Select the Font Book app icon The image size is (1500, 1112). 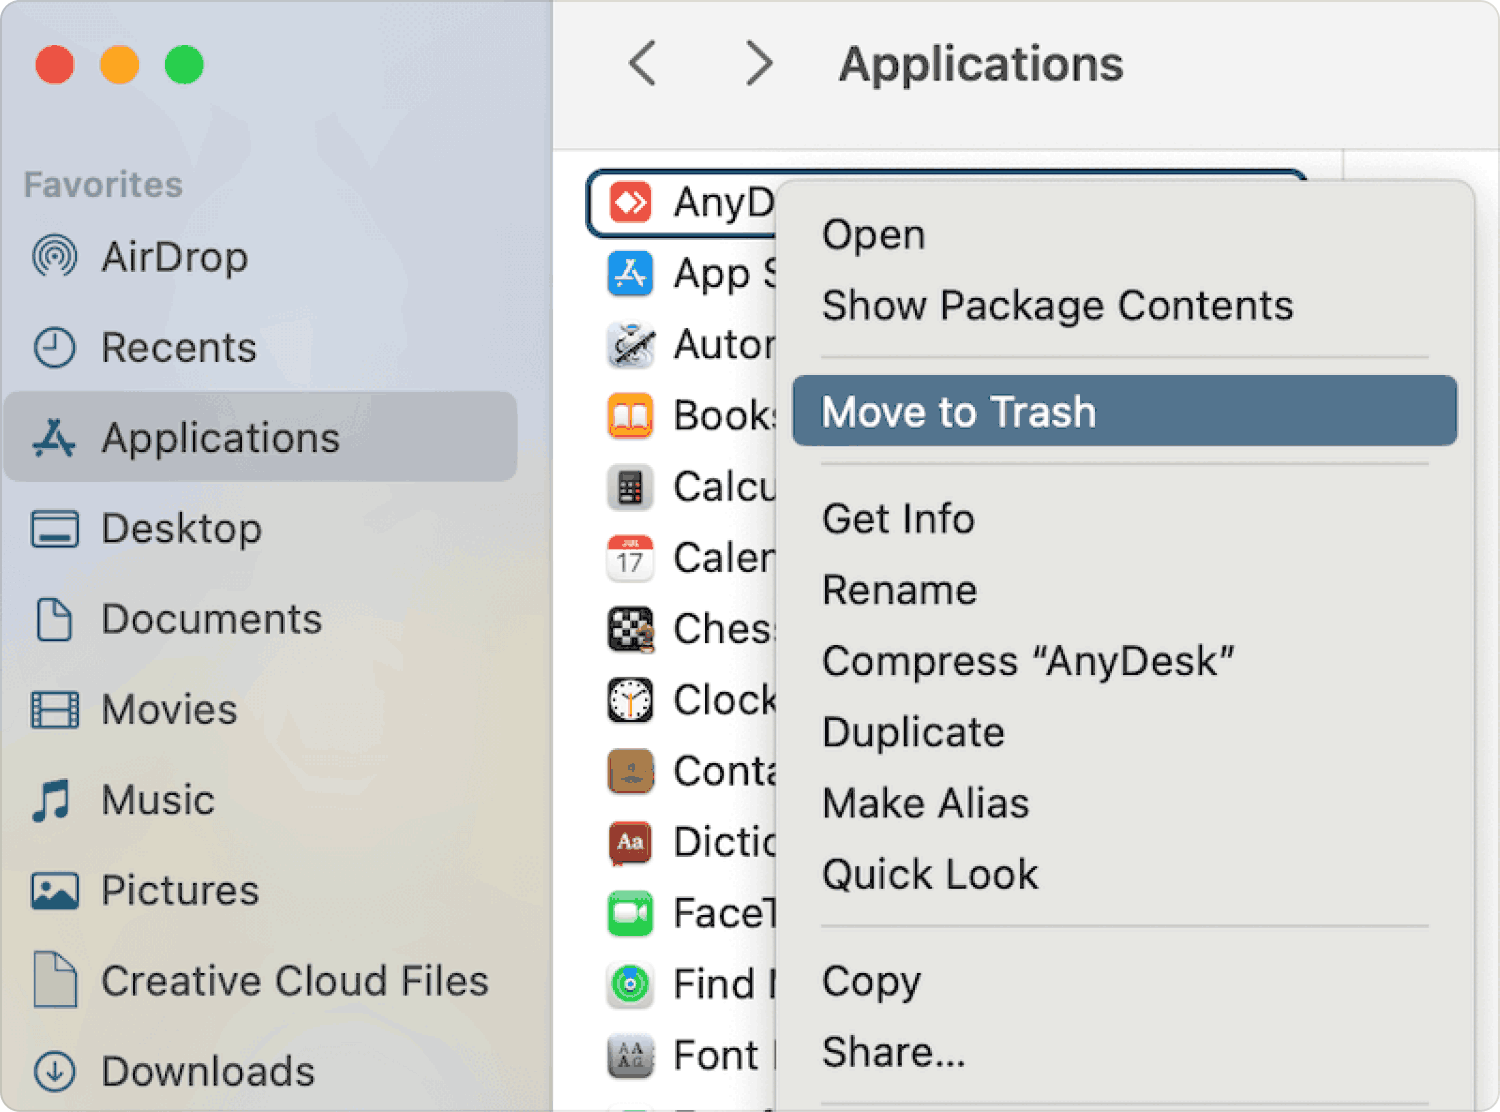click(x=630, y=1056)
